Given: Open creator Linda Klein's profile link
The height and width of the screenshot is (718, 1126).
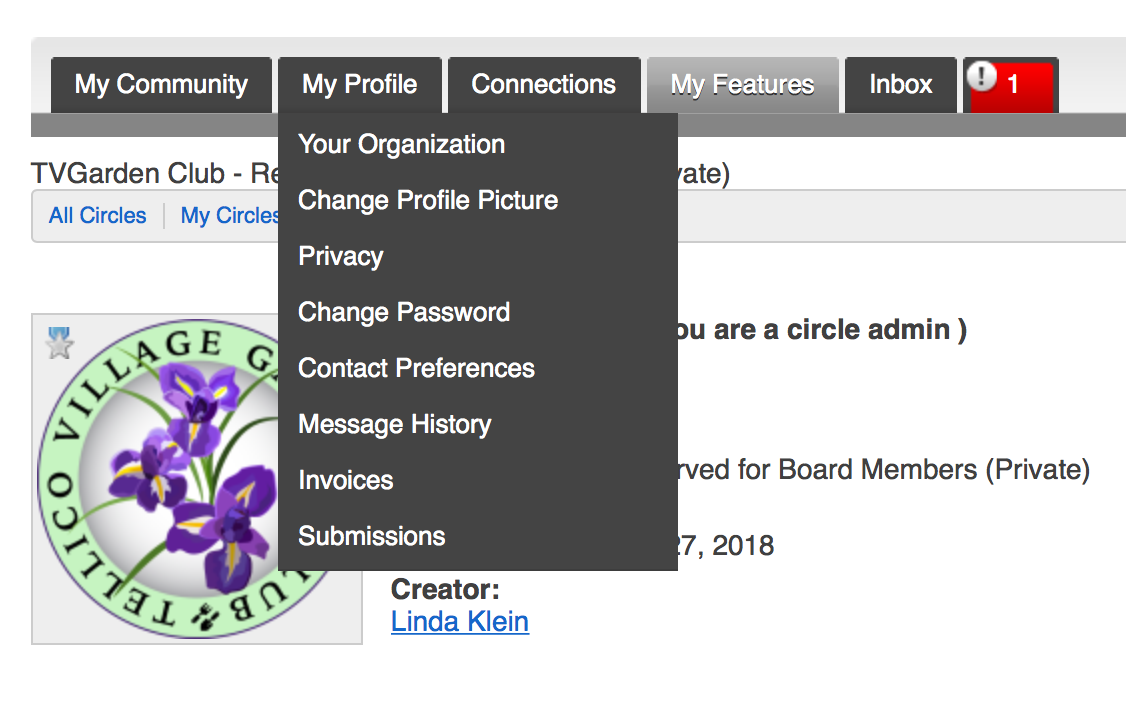Looking at the screenshot, I should pyautogui.click(x=460, y=622).
